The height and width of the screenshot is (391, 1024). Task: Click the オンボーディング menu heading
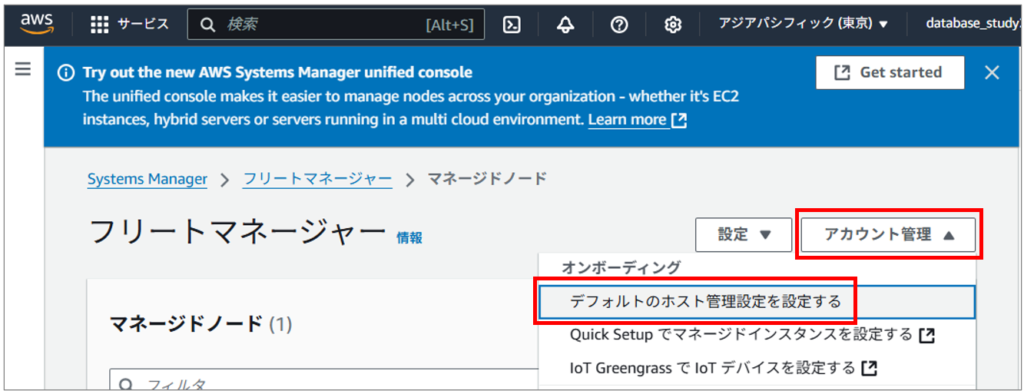[x=621, y=267]
